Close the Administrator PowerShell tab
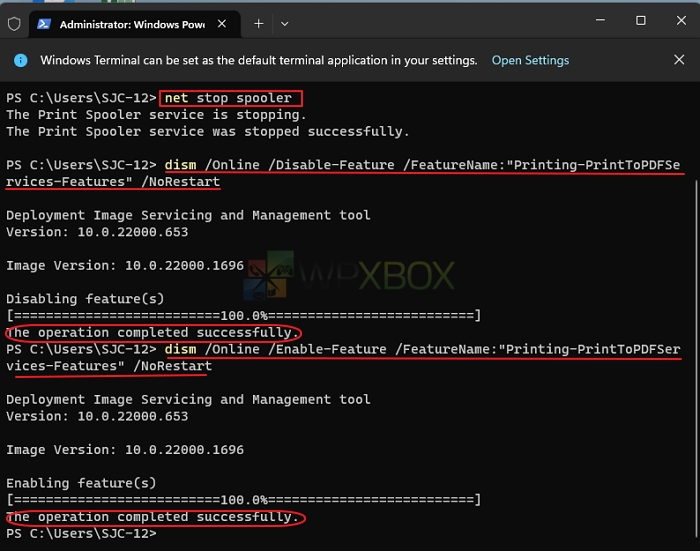The height and width of the screenshot is (551, 700). pyautogui.click(x=222, y=24)
